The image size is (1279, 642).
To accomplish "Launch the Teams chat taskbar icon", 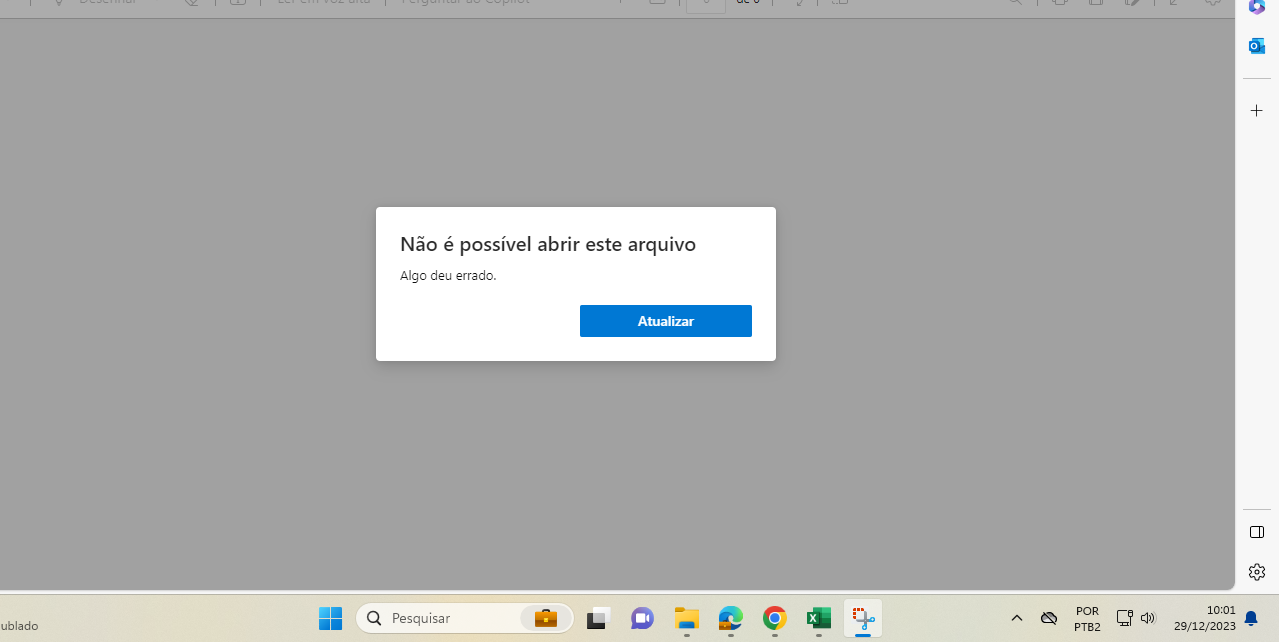I will click(642, 618).
